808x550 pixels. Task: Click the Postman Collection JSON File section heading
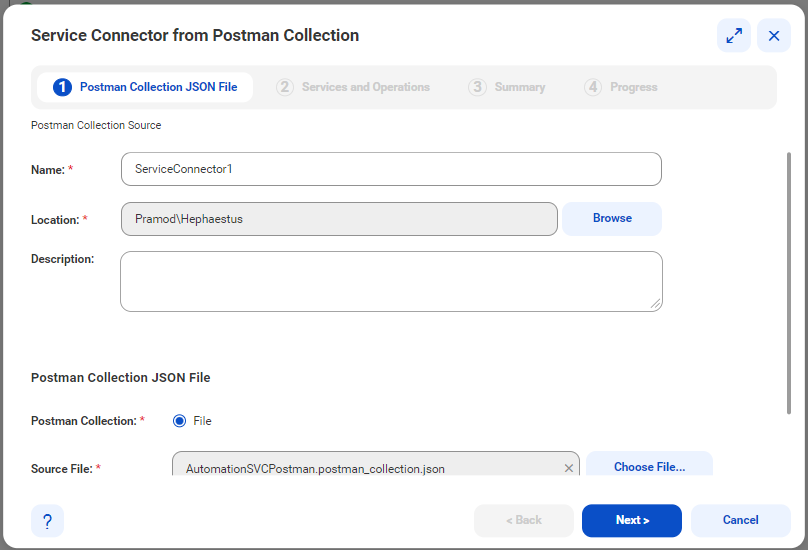tap(121, 378)
